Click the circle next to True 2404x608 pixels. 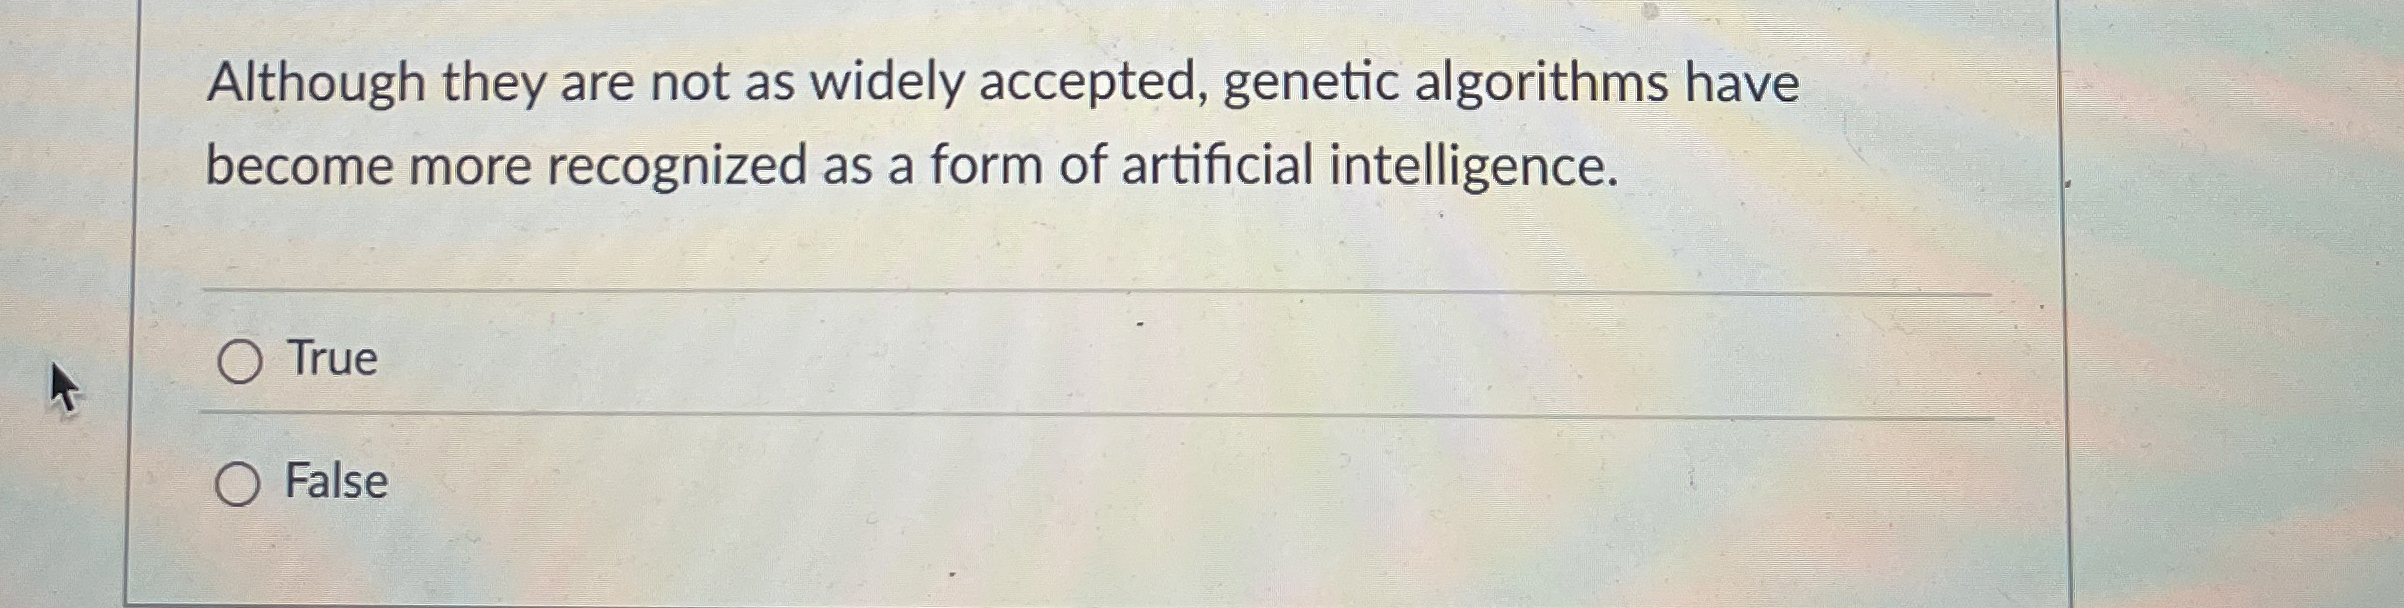coord(243,362)
